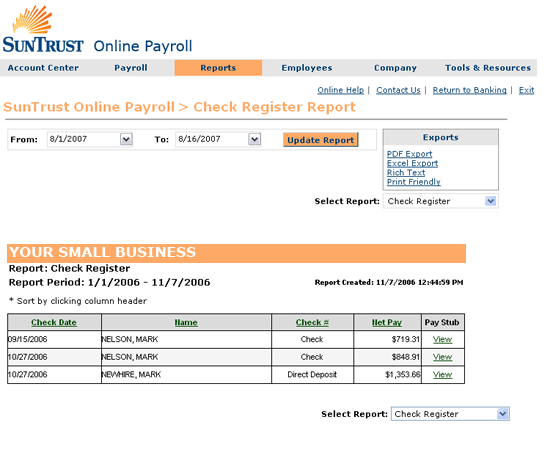Open the Employees tab

(307, 68)
